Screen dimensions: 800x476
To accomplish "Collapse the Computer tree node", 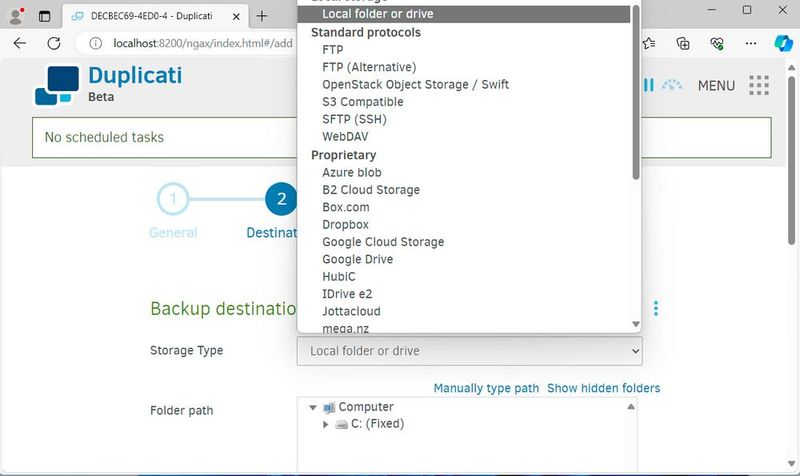I will [313, 407].
